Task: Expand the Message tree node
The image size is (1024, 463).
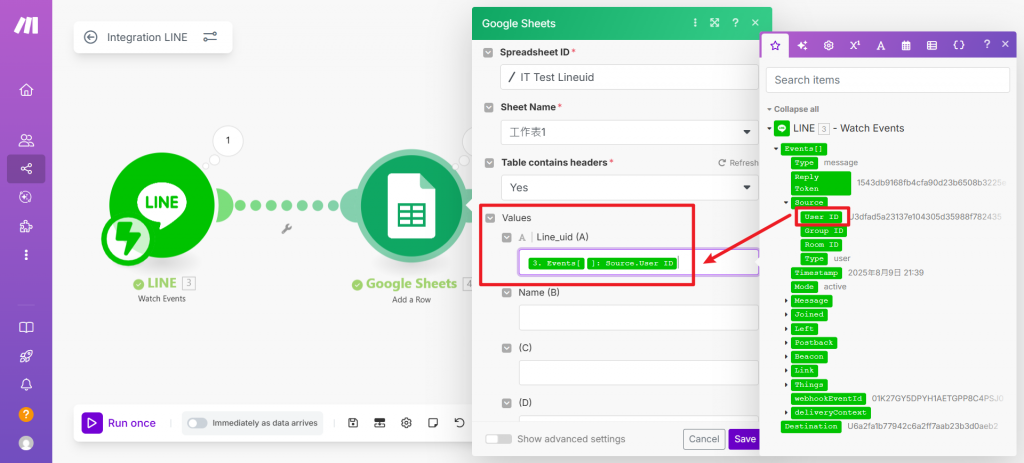Action: coord(786,300)
